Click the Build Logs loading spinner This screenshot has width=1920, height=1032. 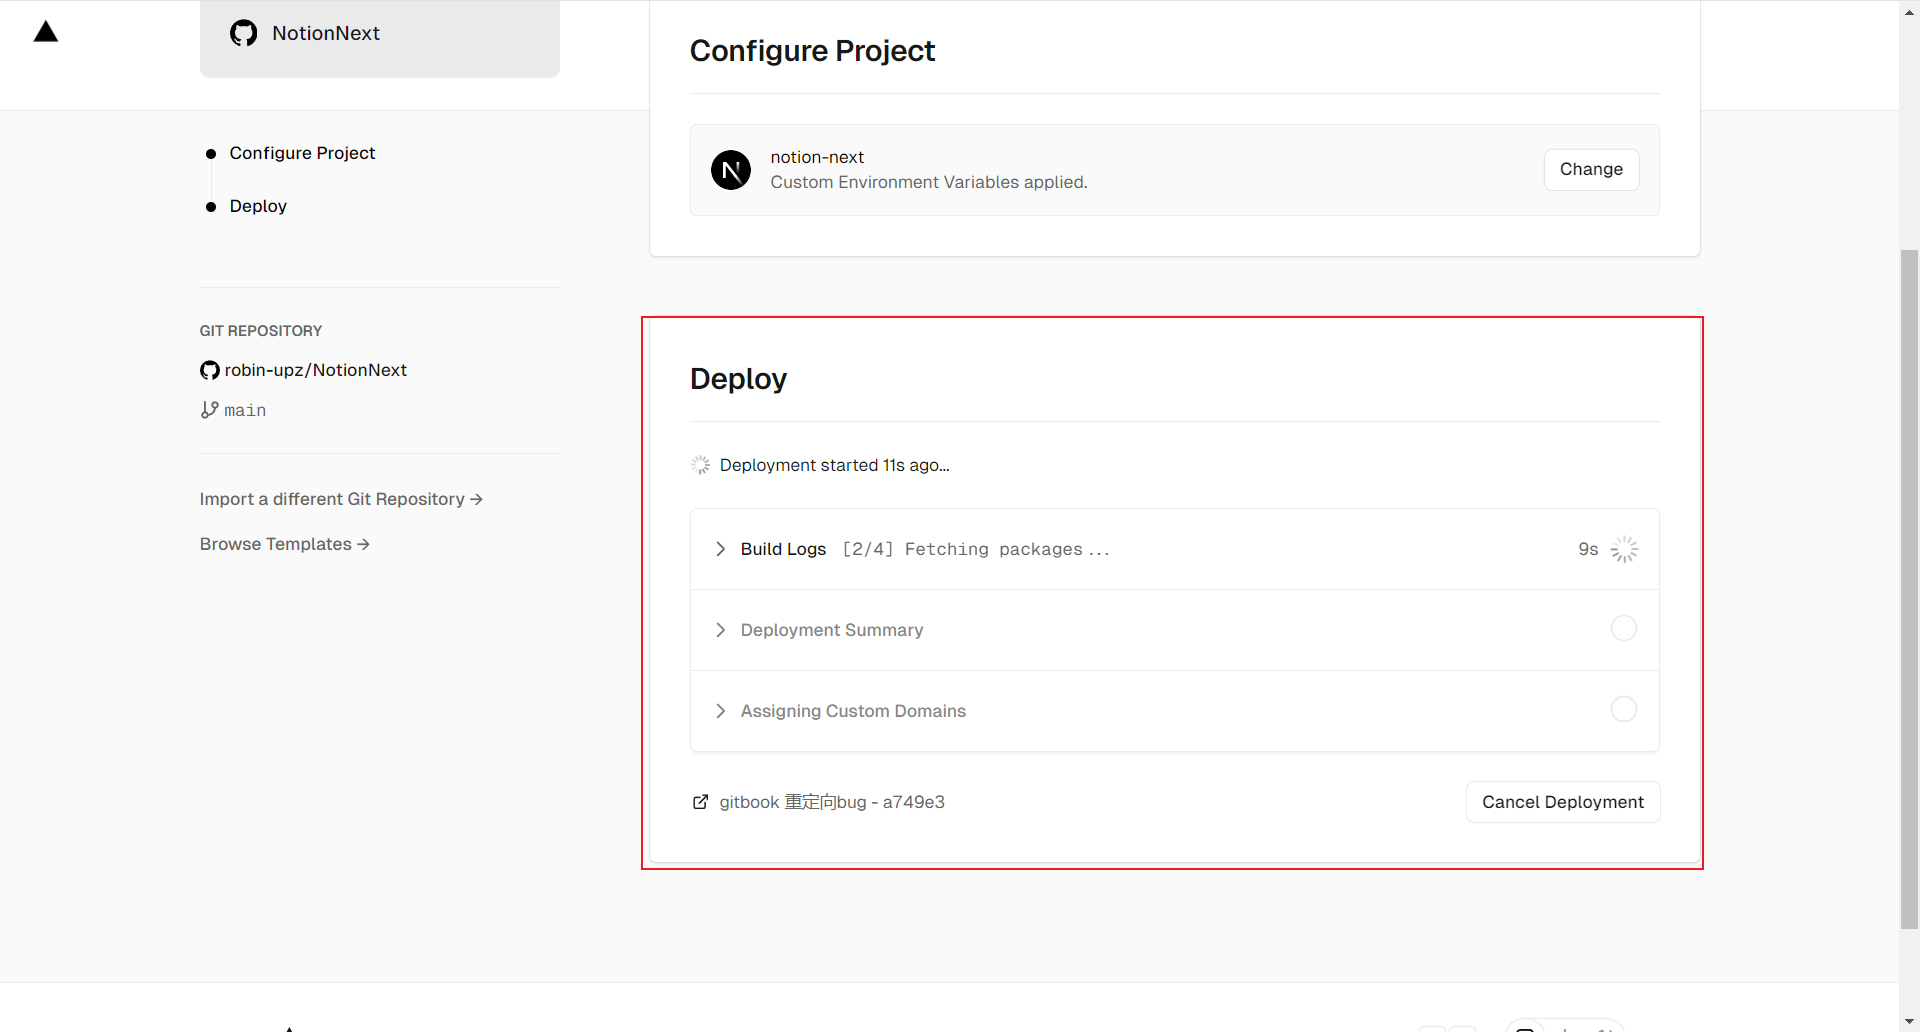(x=1624, y=549)
